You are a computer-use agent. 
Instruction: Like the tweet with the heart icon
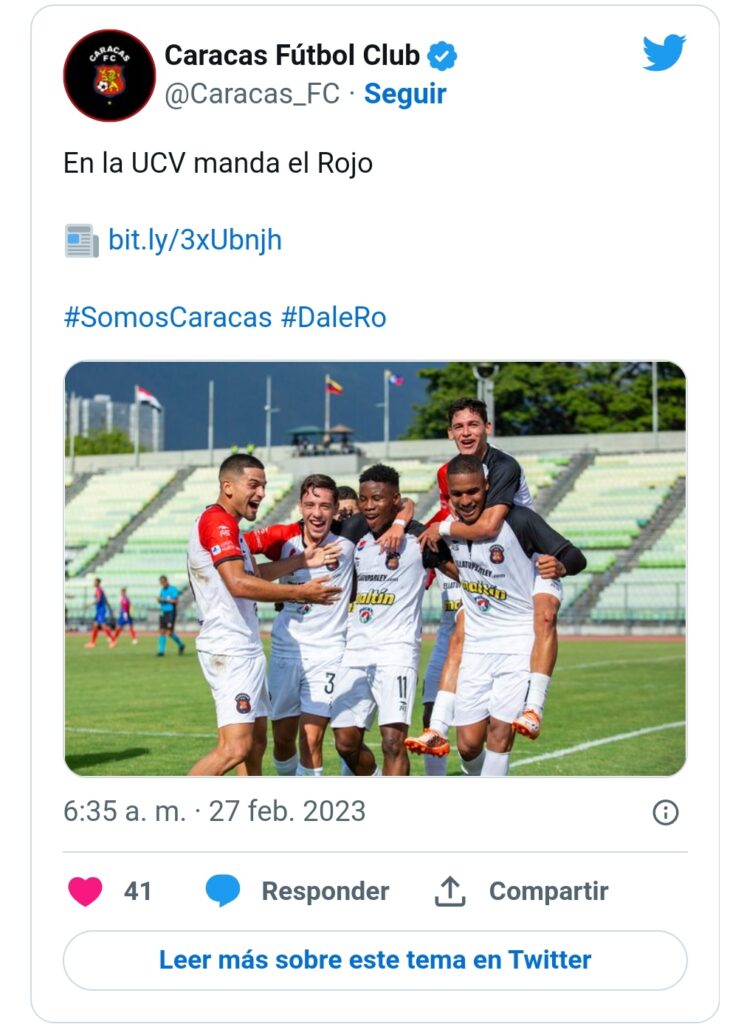pos(85,891)
